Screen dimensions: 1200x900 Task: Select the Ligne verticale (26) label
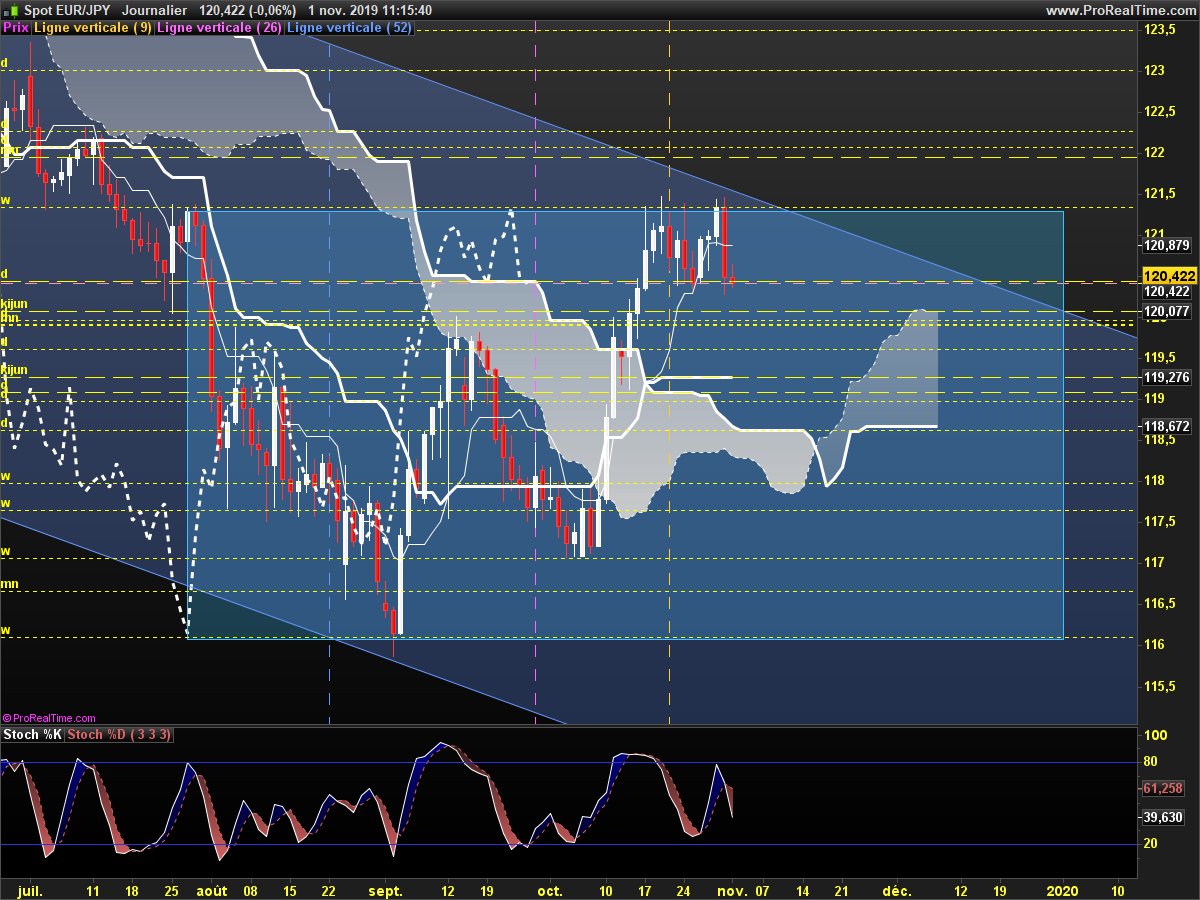(220, 28)
